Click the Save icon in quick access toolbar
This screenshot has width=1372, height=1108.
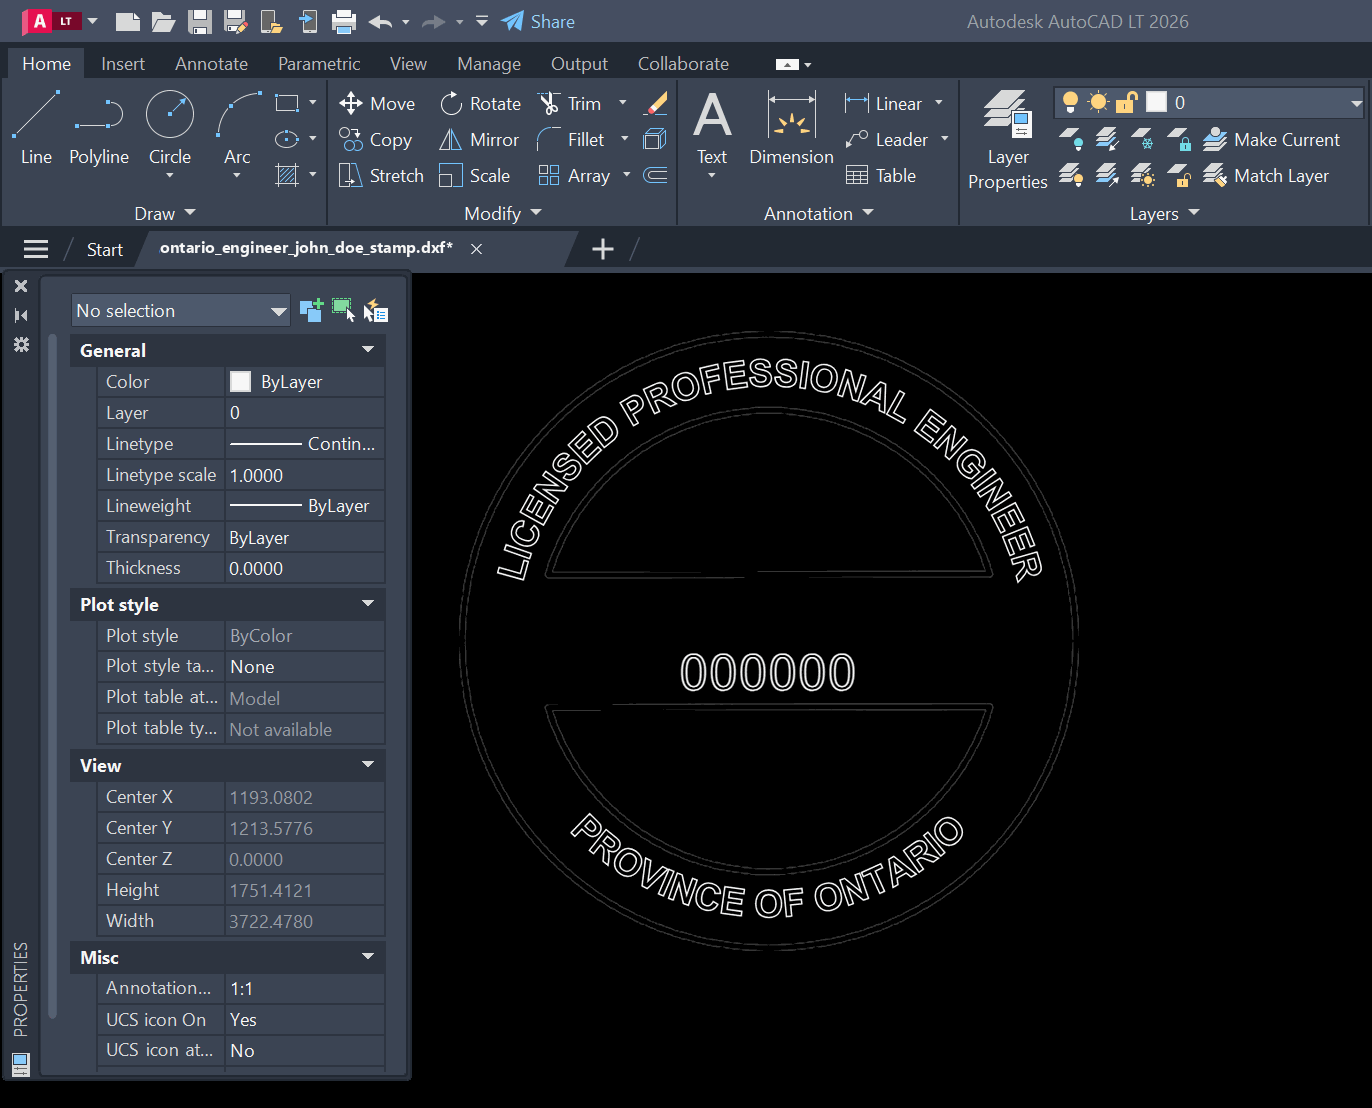tap(200, 22)
